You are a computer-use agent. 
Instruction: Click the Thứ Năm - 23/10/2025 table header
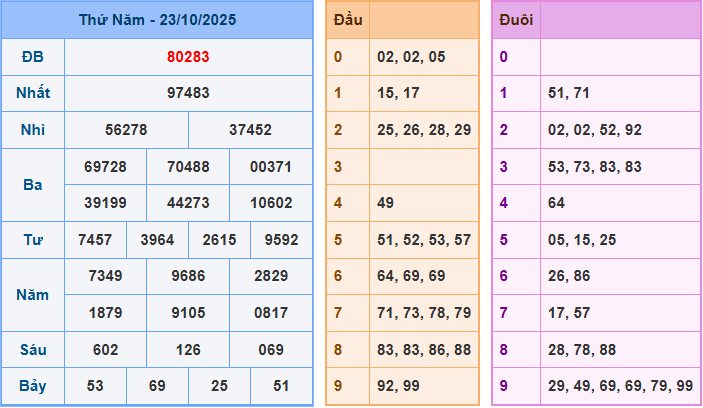tap(157, 20)
